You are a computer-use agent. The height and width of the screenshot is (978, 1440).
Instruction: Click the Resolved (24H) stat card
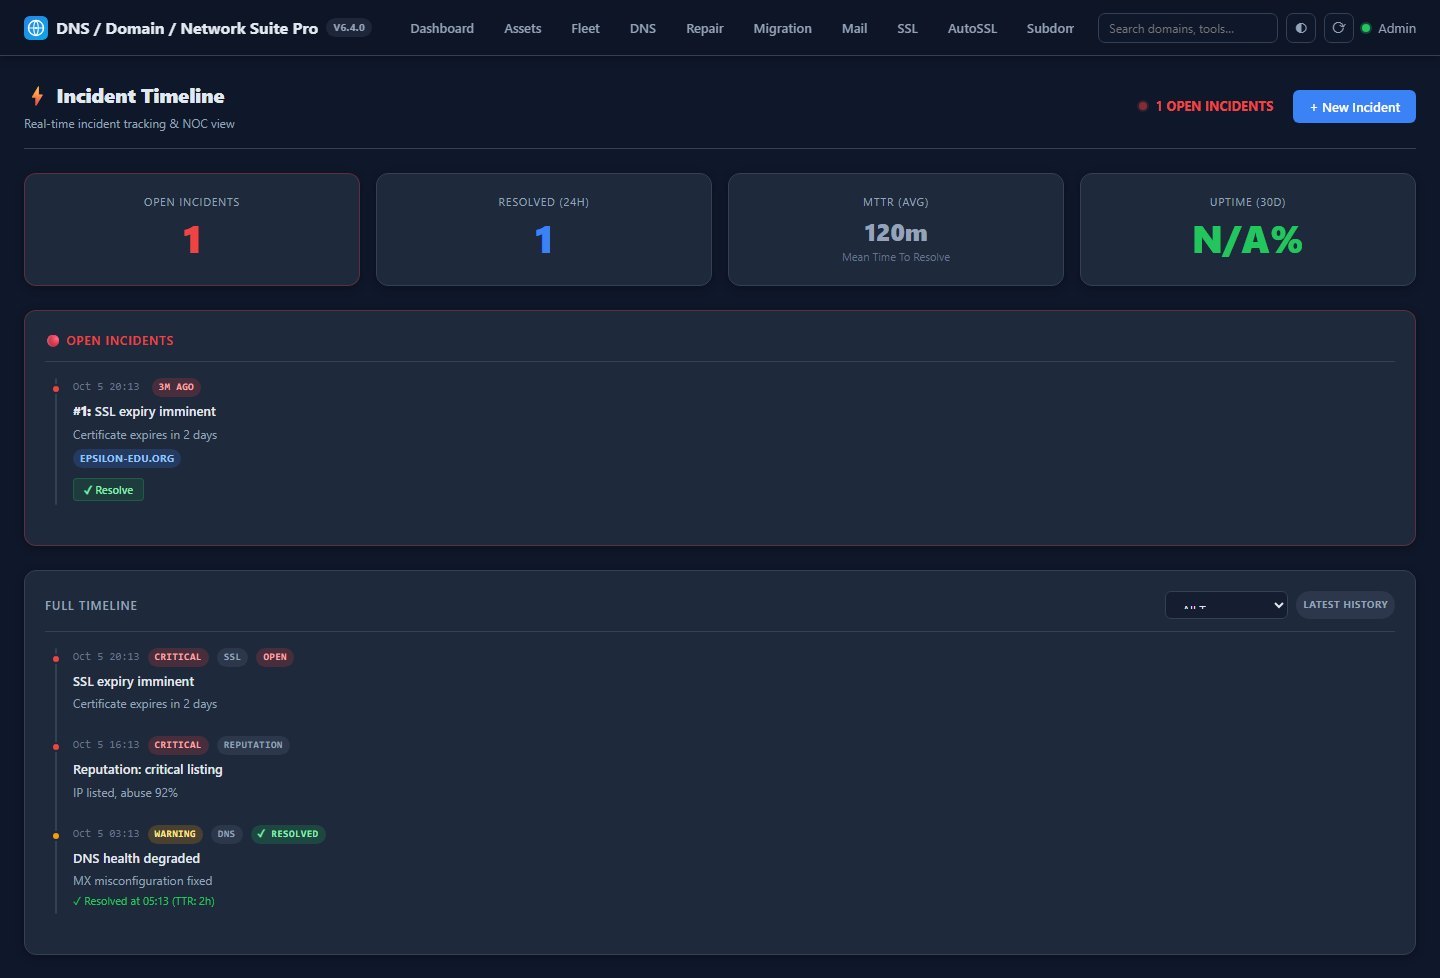pyautogui.click(x=544, y=229)
